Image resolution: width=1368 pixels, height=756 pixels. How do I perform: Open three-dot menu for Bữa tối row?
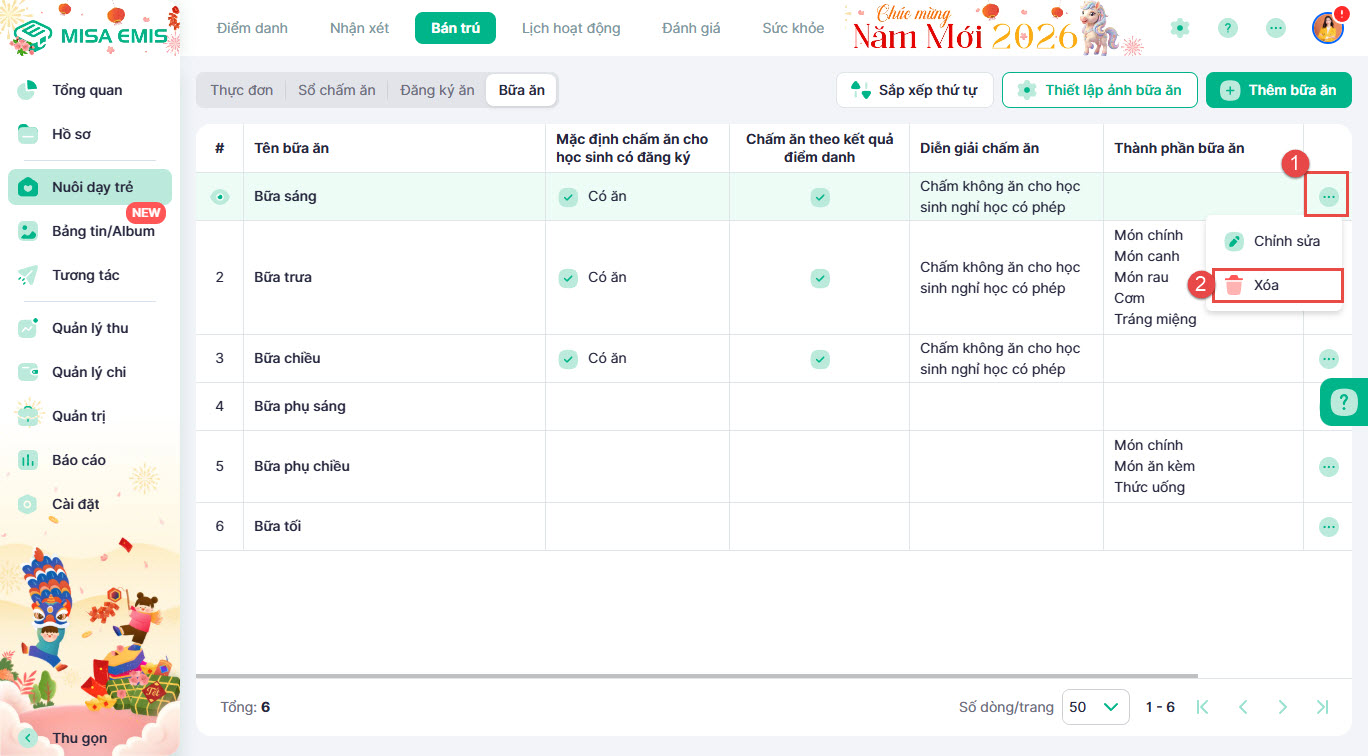point(1328,526)
